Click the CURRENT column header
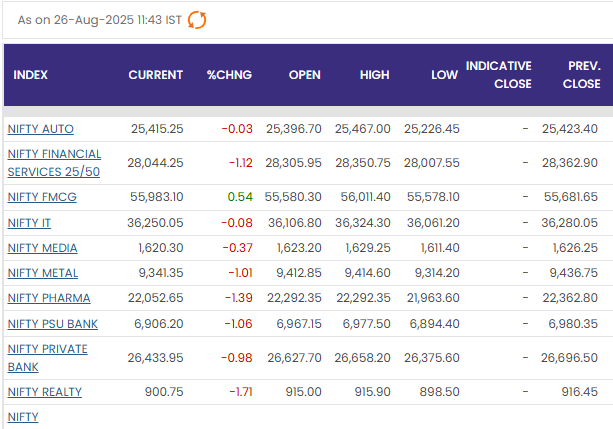 coord(156,75)
